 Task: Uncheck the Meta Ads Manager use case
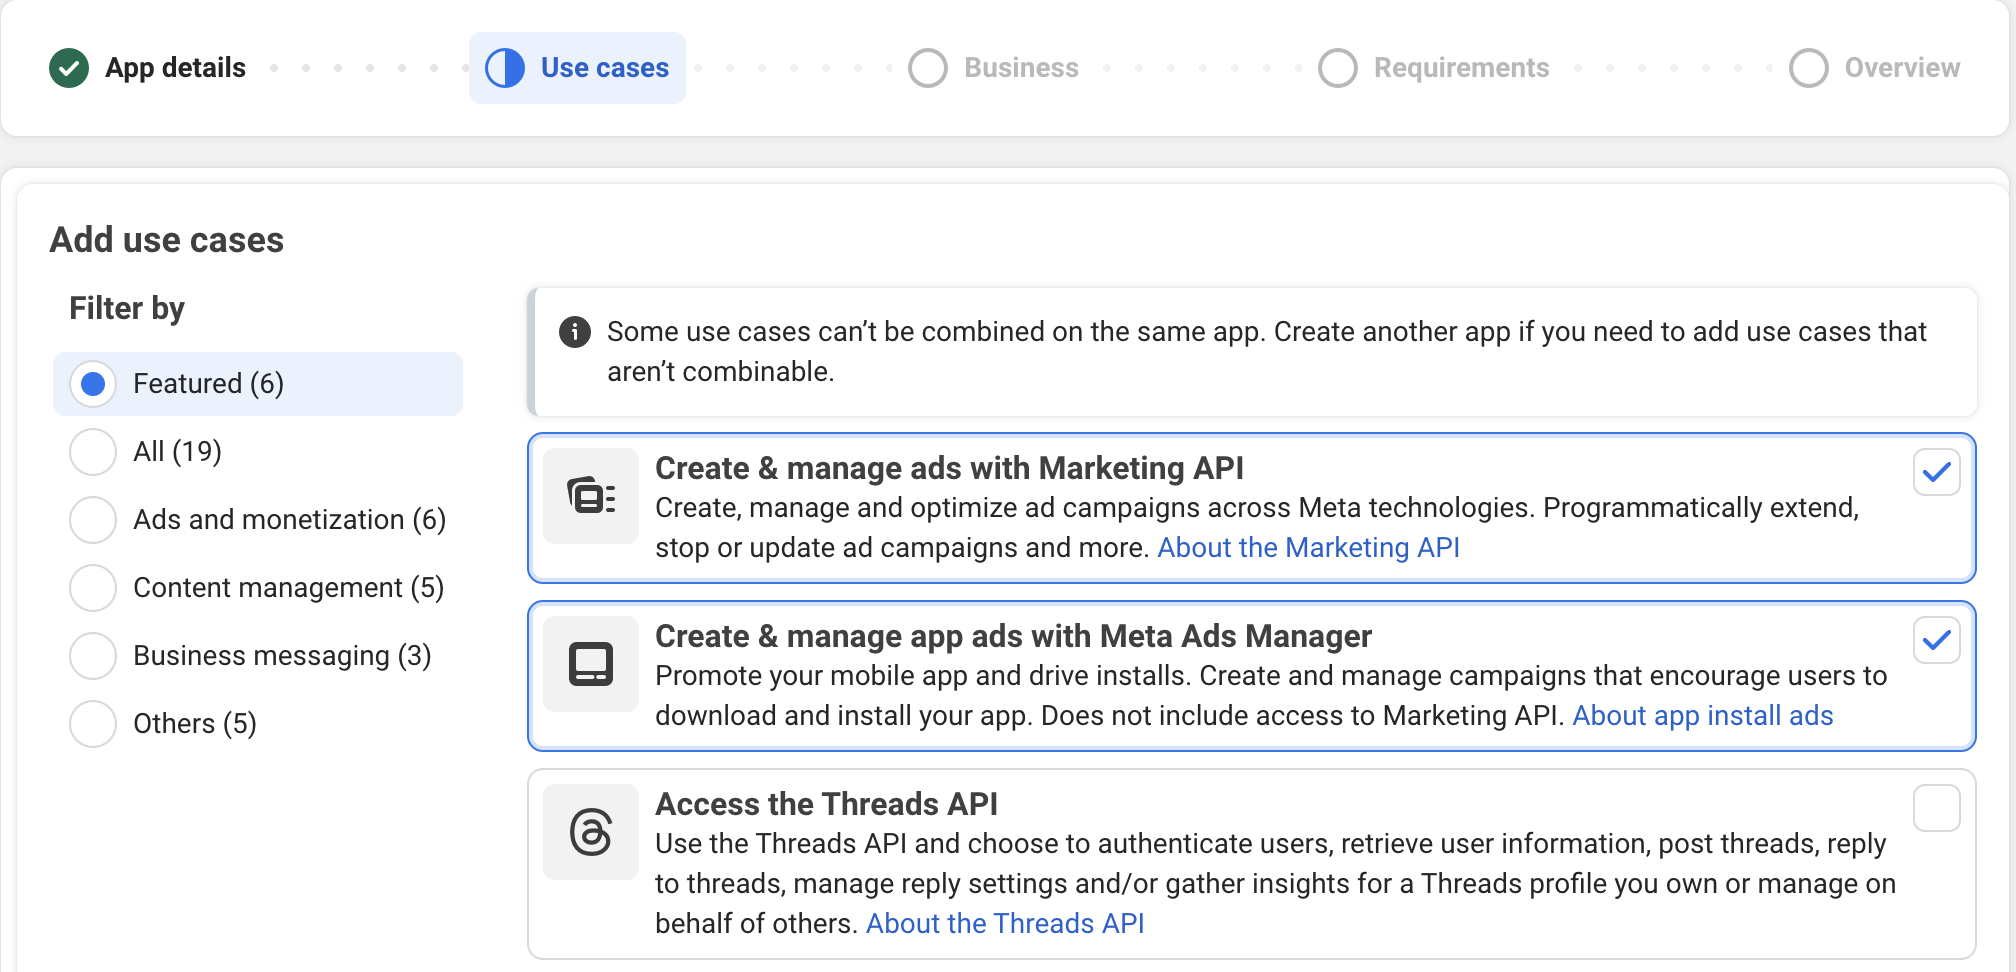(x=1937, y=641)
